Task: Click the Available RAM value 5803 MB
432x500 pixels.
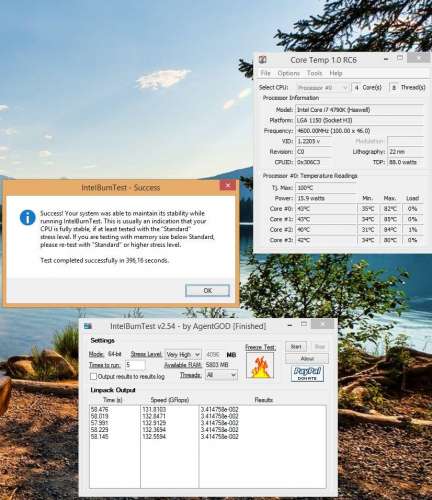Action: (217, 365)
